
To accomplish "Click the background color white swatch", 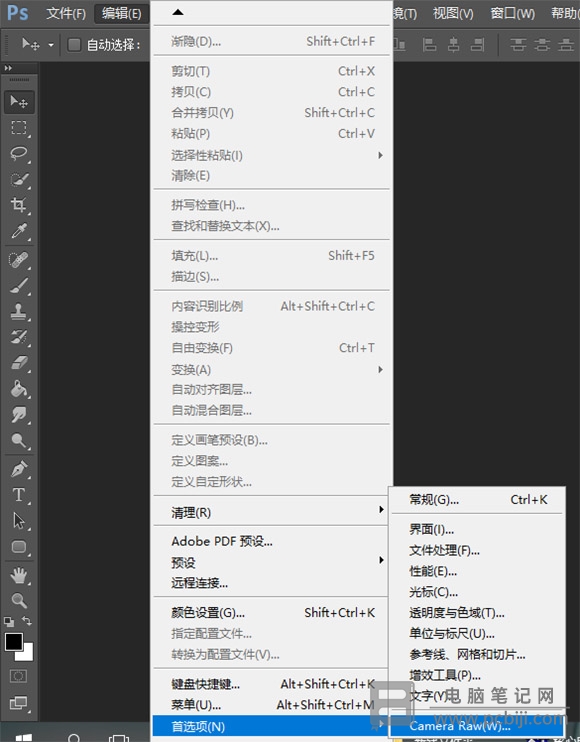I will 27,655.
